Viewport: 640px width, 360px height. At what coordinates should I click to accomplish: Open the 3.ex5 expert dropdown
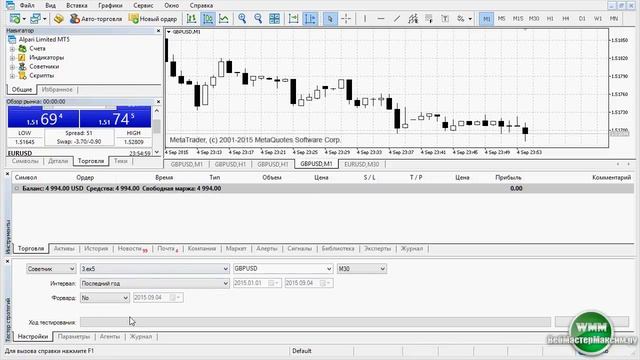[155, 269]
